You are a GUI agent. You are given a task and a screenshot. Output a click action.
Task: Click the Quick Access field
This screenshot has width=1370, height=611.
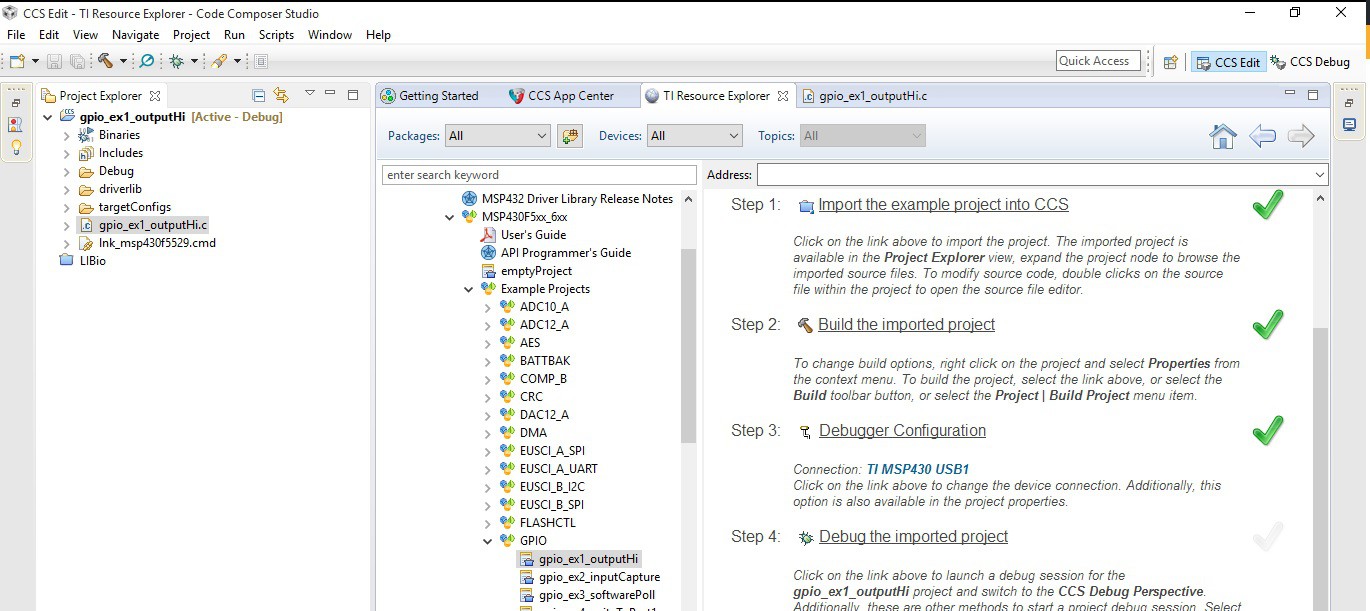1098,61
